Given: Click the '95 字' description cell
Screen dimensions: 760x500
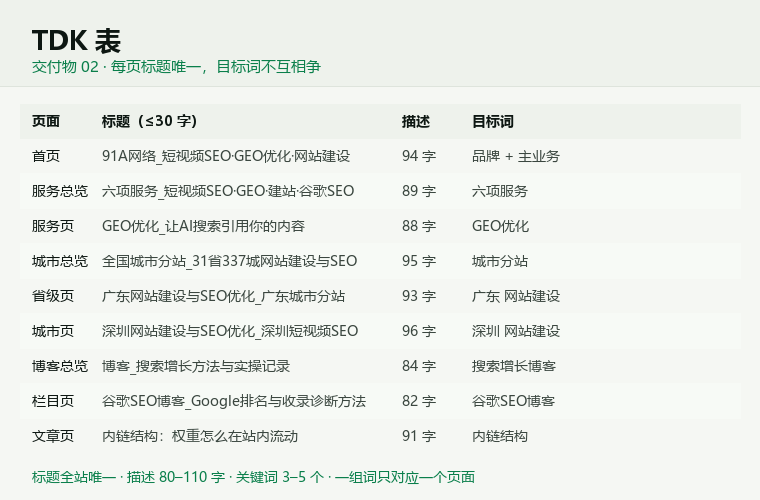Looking at the screenshot, I should point(419,261).
